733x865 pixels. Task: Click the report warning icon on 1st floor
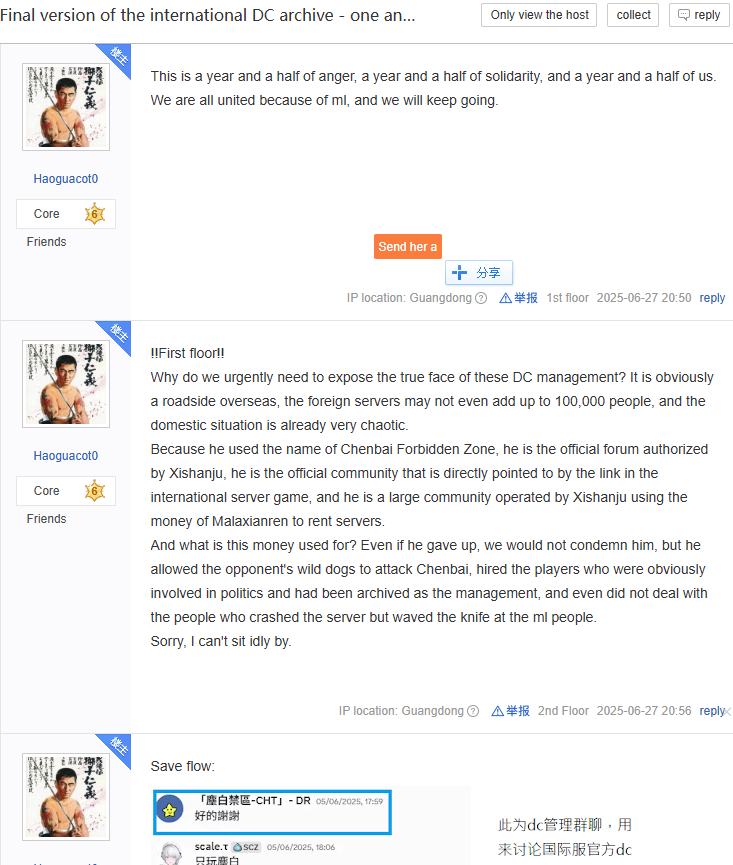505,298
